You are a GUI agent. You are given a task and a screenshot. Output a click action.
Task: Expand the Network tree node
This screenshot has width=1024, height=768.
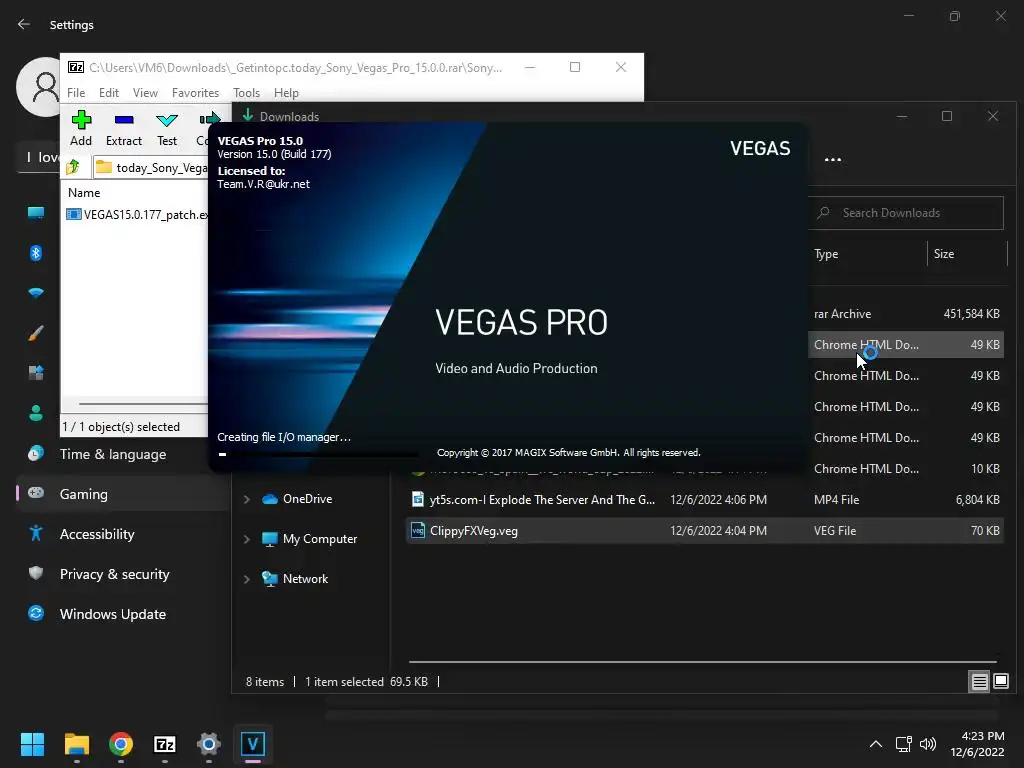247,579
